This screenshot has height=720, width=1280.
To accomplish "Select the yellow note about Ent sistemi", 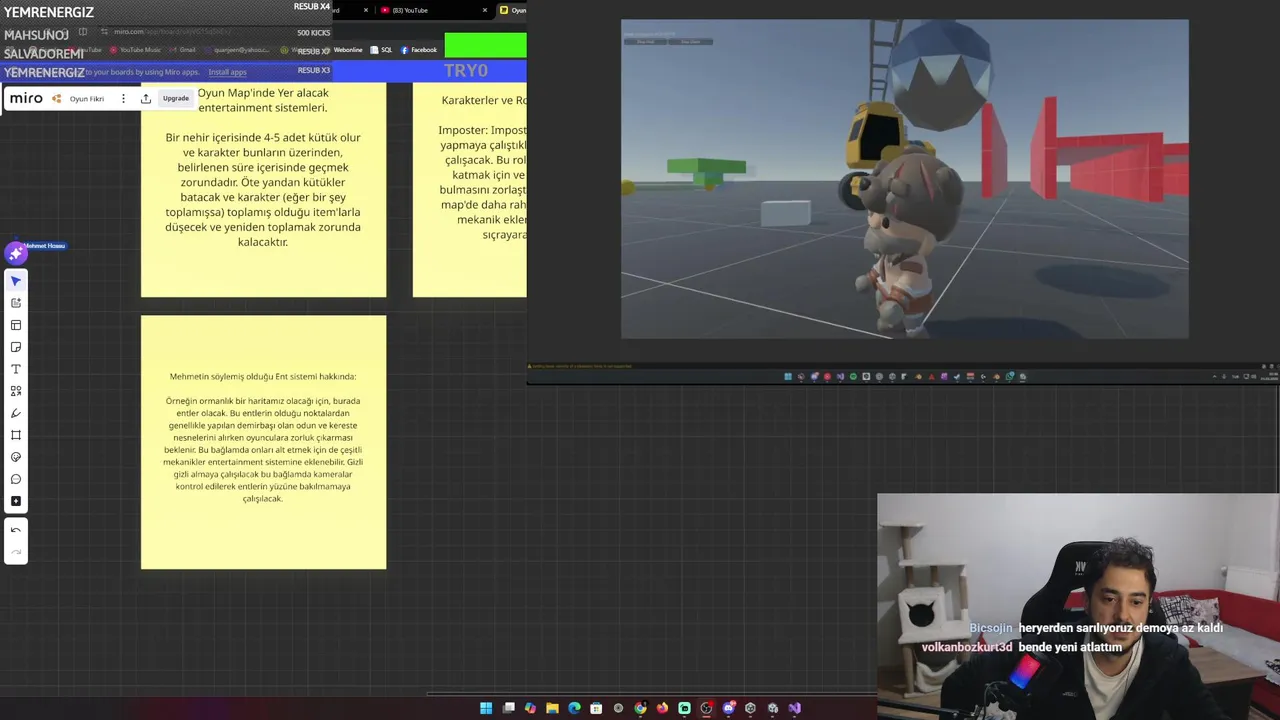I will [263, 442].
